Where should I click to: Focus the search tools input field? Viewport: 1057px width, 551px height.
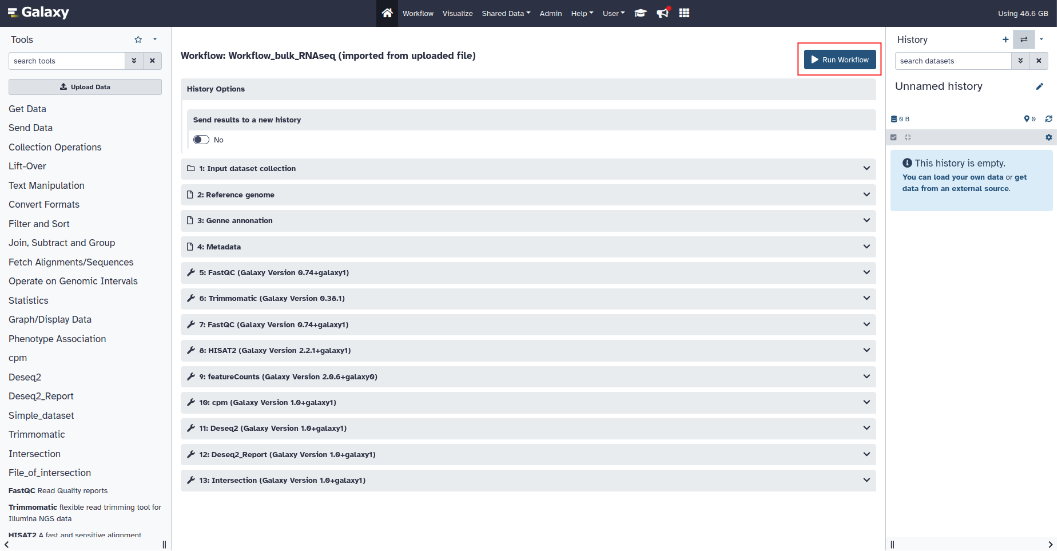(x=66, y=61)
